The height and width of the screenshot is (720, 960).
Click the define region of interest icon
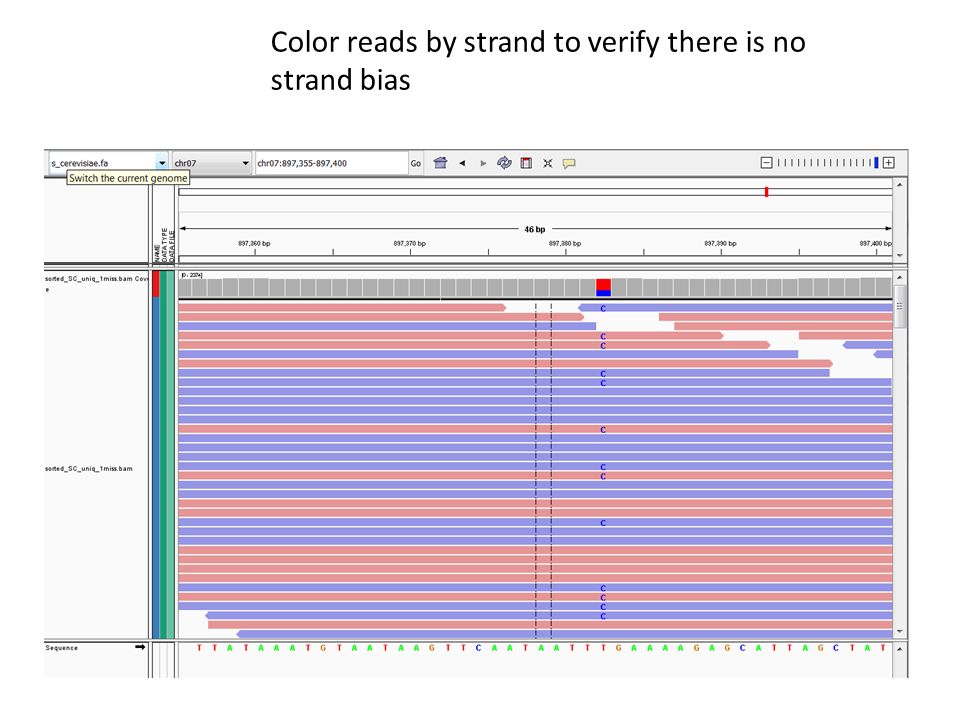coord(526,163)
